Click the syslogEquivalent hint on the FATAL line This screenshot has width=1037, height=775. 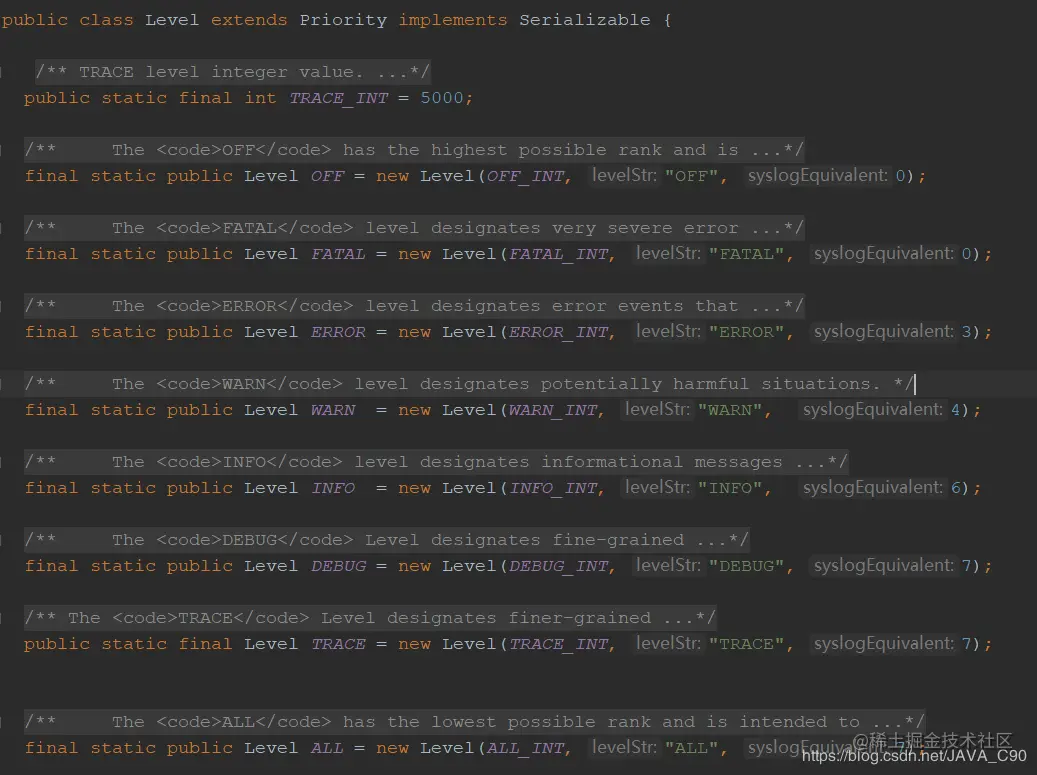click(884, 253)
